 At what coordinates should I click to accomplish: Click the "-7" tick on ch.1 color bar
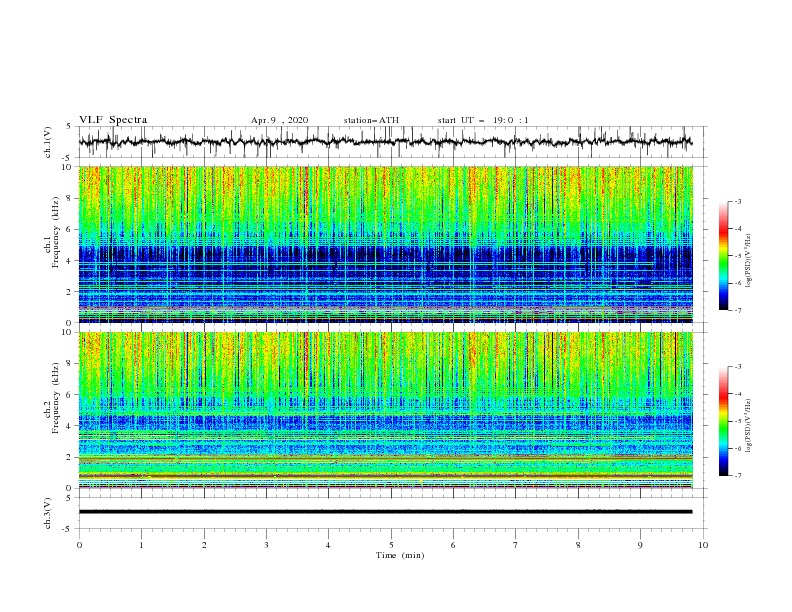(x=737, y=310)
